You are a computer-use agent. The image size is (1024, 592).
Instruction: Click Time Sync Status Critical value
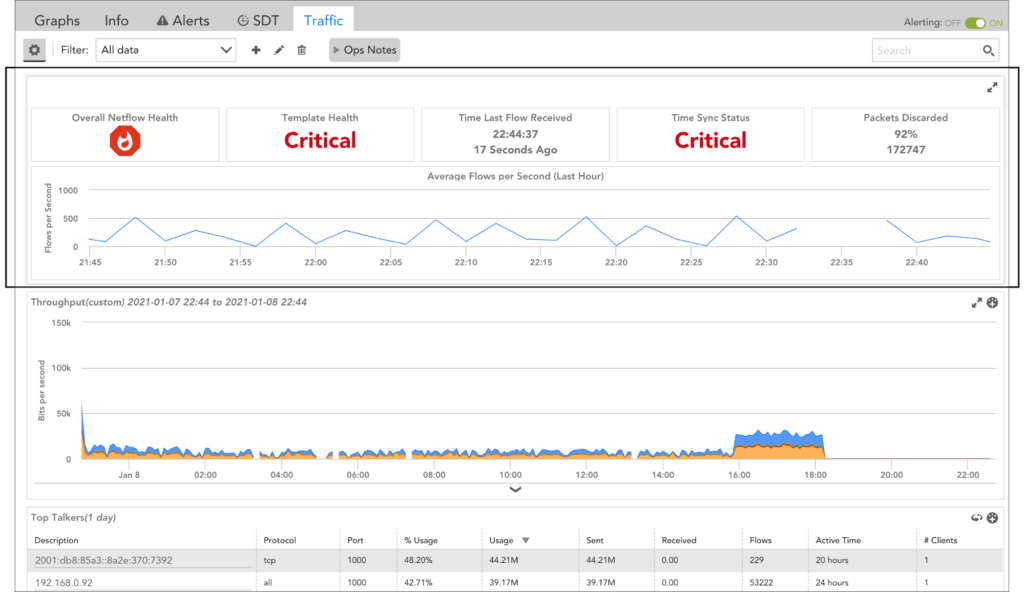(x=711, y=140)
